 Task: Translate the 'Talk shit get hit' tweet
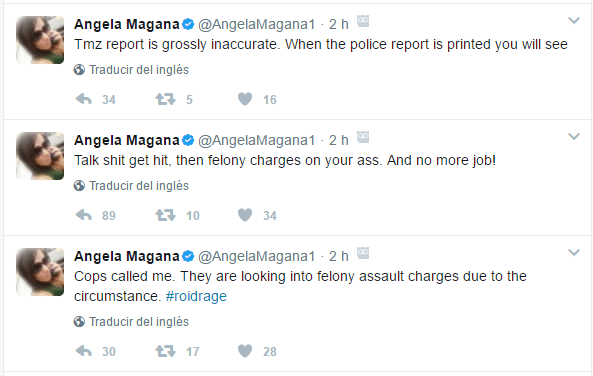[x=131, y=186]
